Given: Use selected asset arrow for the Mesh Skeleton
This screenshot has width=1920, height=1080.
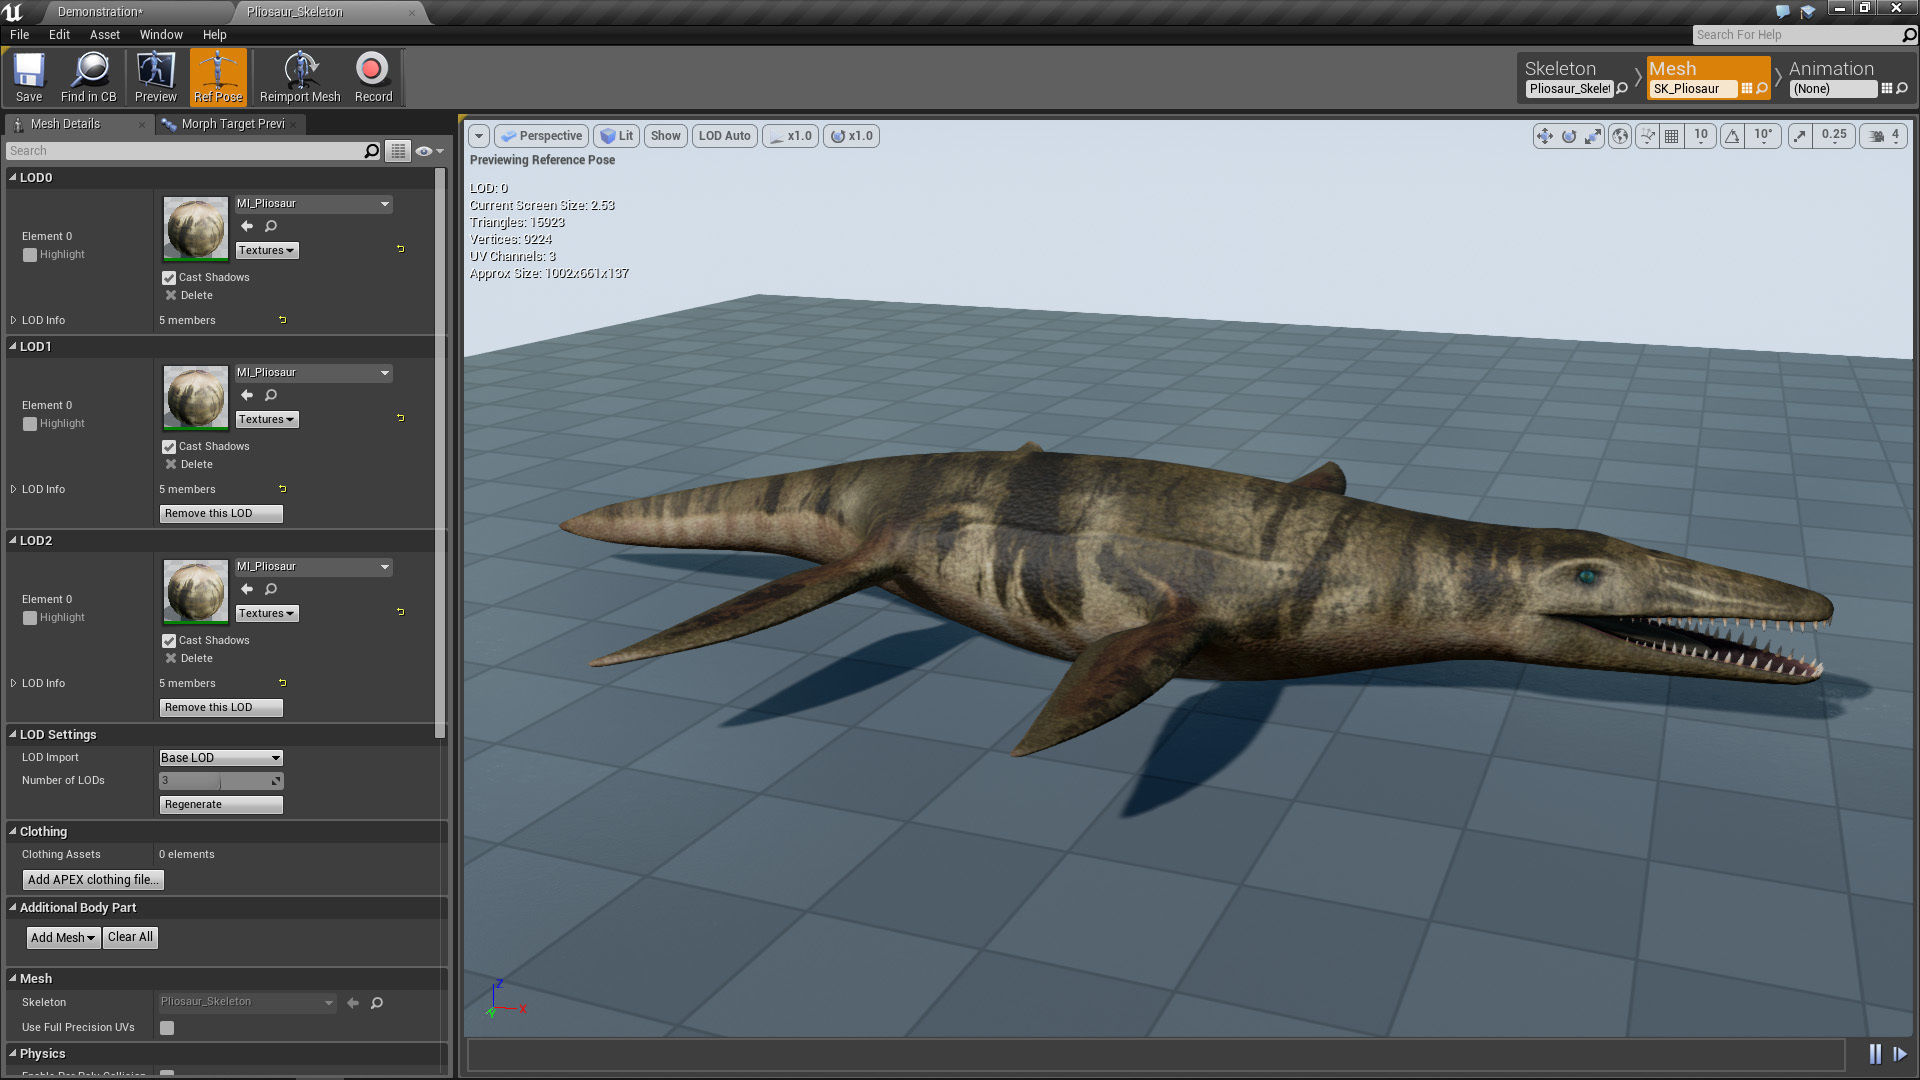Looking at the screenshot, I should [353, 1003].
